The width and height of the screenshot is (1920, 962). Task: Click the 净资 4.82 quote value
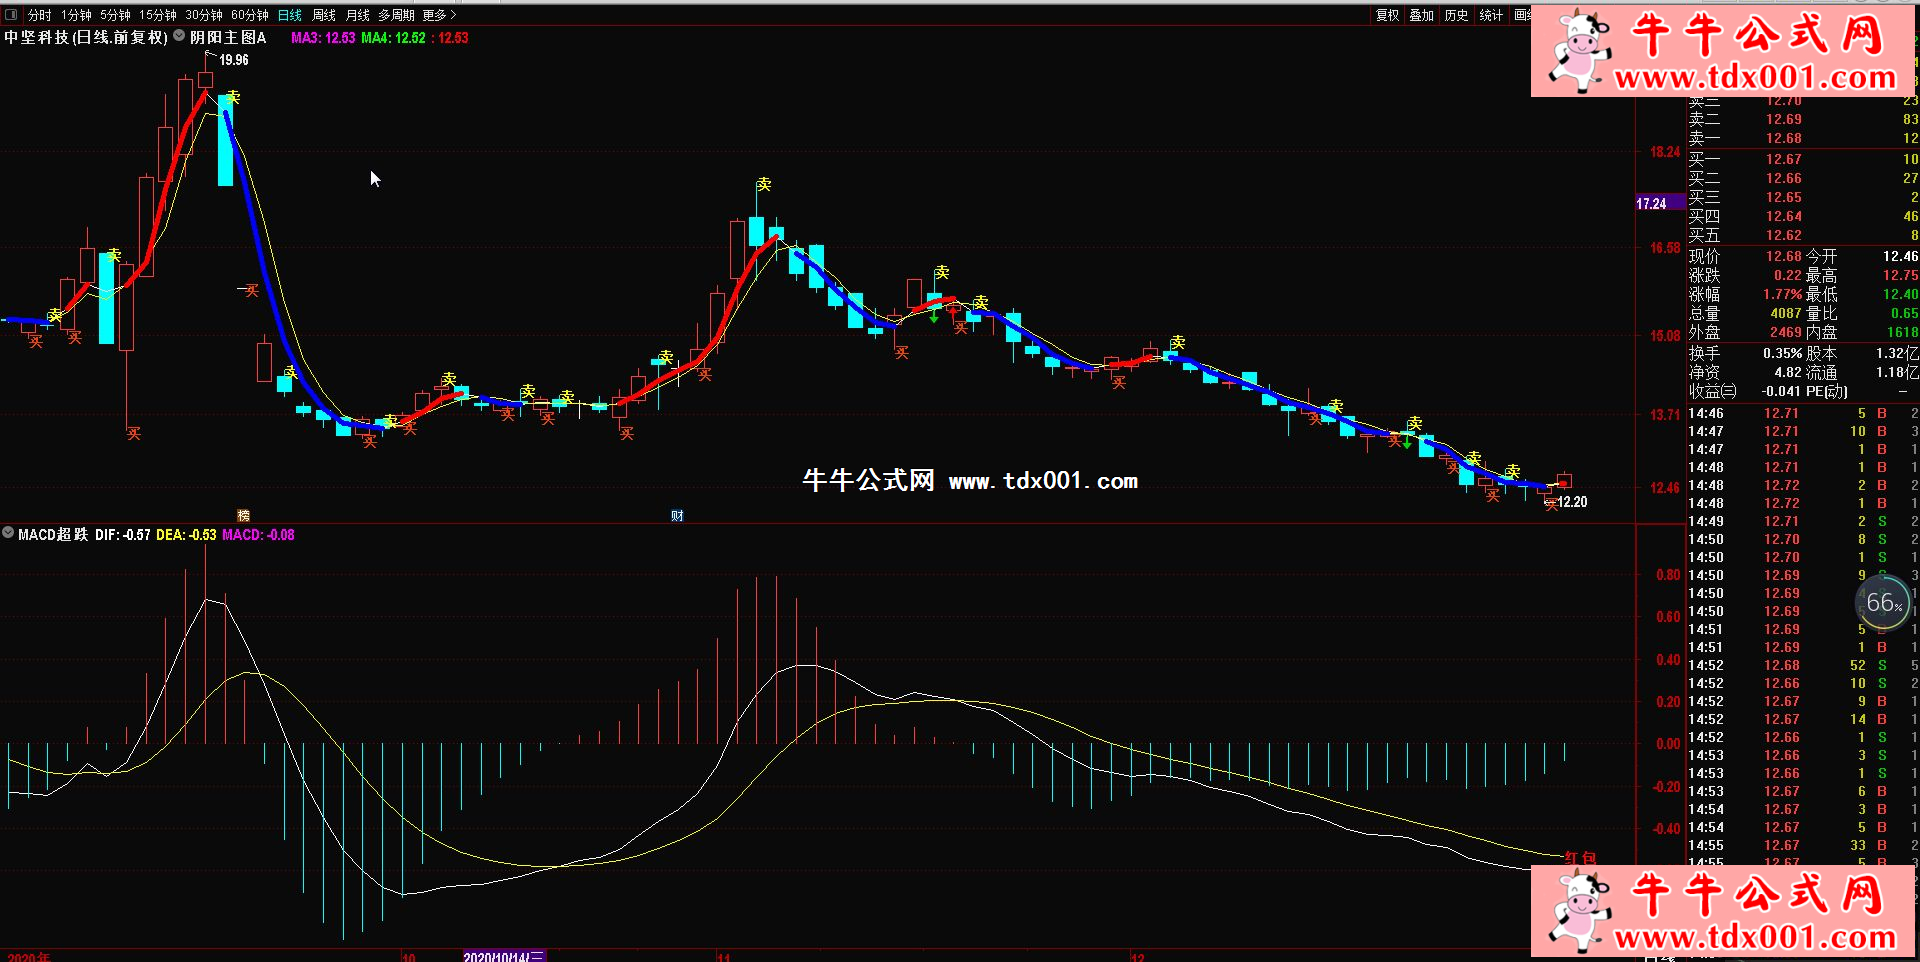point(1787,372)
